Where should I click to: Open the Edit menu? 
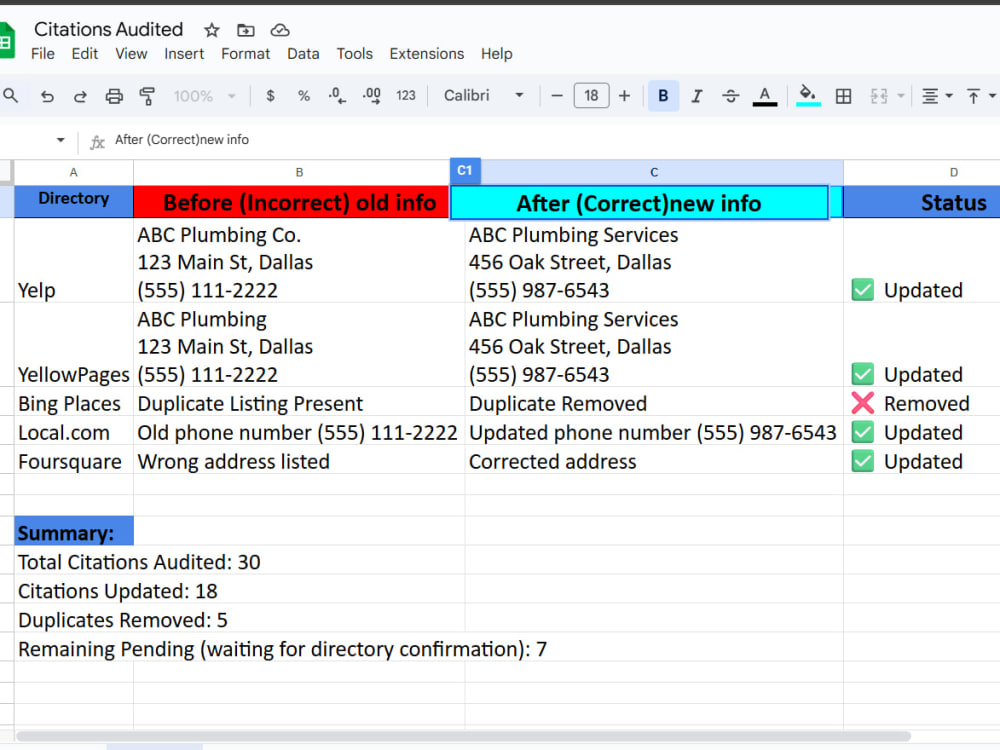point(85,54)
